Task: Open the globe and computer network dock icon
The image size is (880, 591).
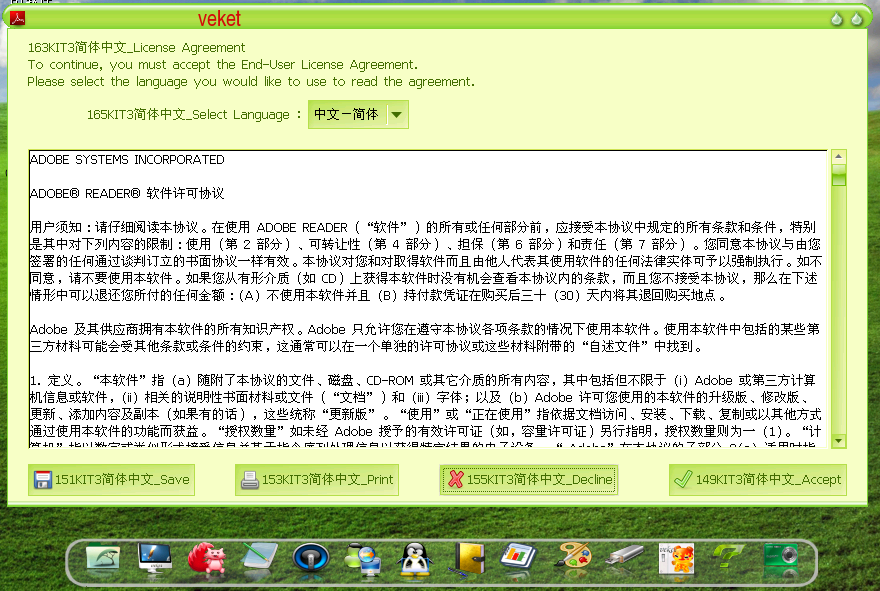Action: point(363,559)
